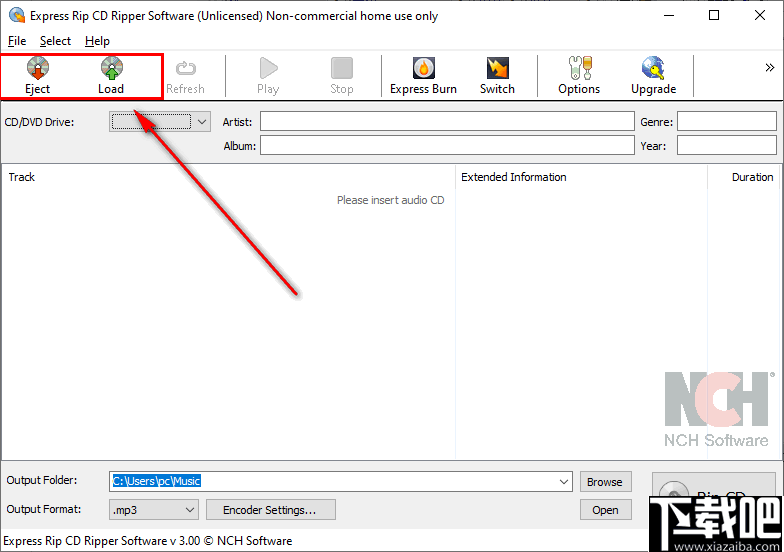Image resolution: width=784 pixels, height=552 pixels.
Task: Open the File menu
Action: click(x=17, y=41)
